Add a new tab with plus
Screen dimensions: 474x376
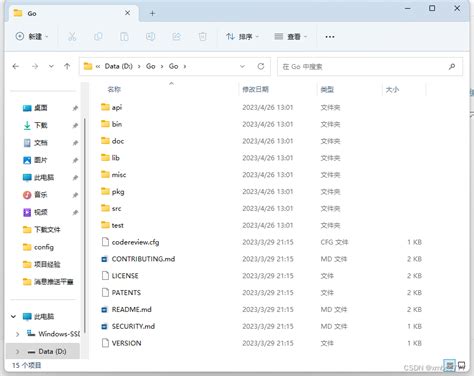click(152, 13)
